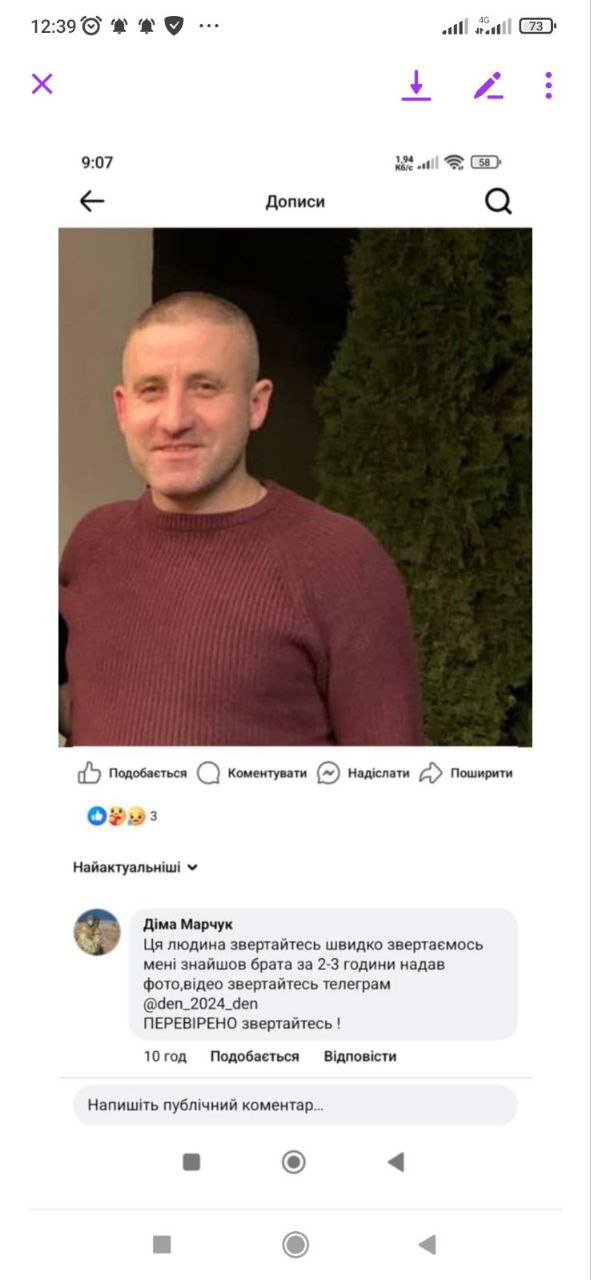Image resolution: width=591 pixels, height=1280 pixels.
Task: Close the image viewer with purple X
Action: pos(42,84)
